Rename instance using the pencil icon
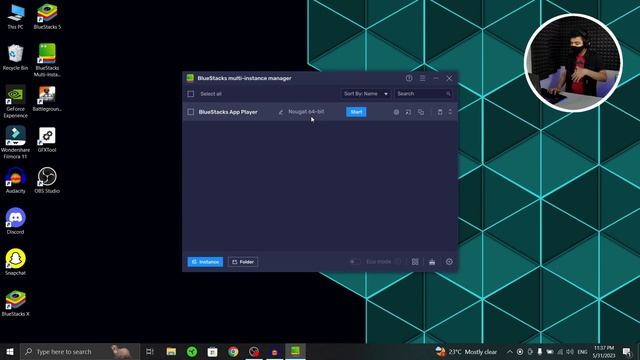This screenshot has height=360, width=640. click(x=280, y=112)
